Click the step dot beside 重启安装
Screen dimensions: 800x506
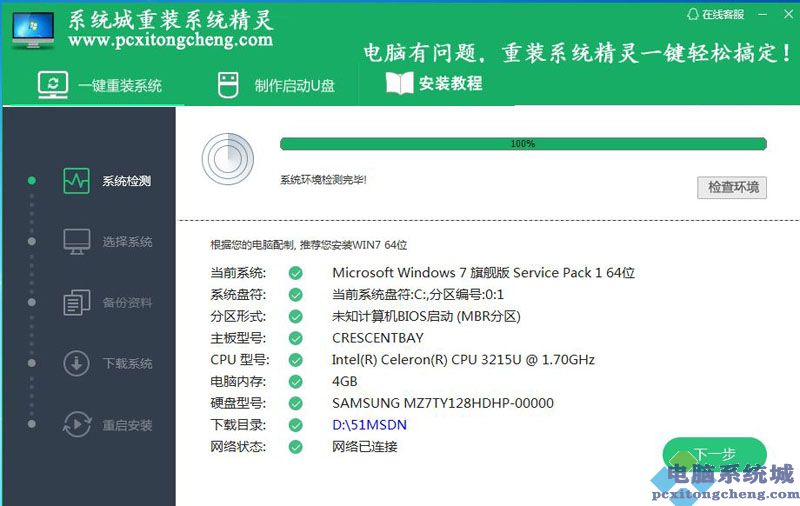click(x=32, y=424)
